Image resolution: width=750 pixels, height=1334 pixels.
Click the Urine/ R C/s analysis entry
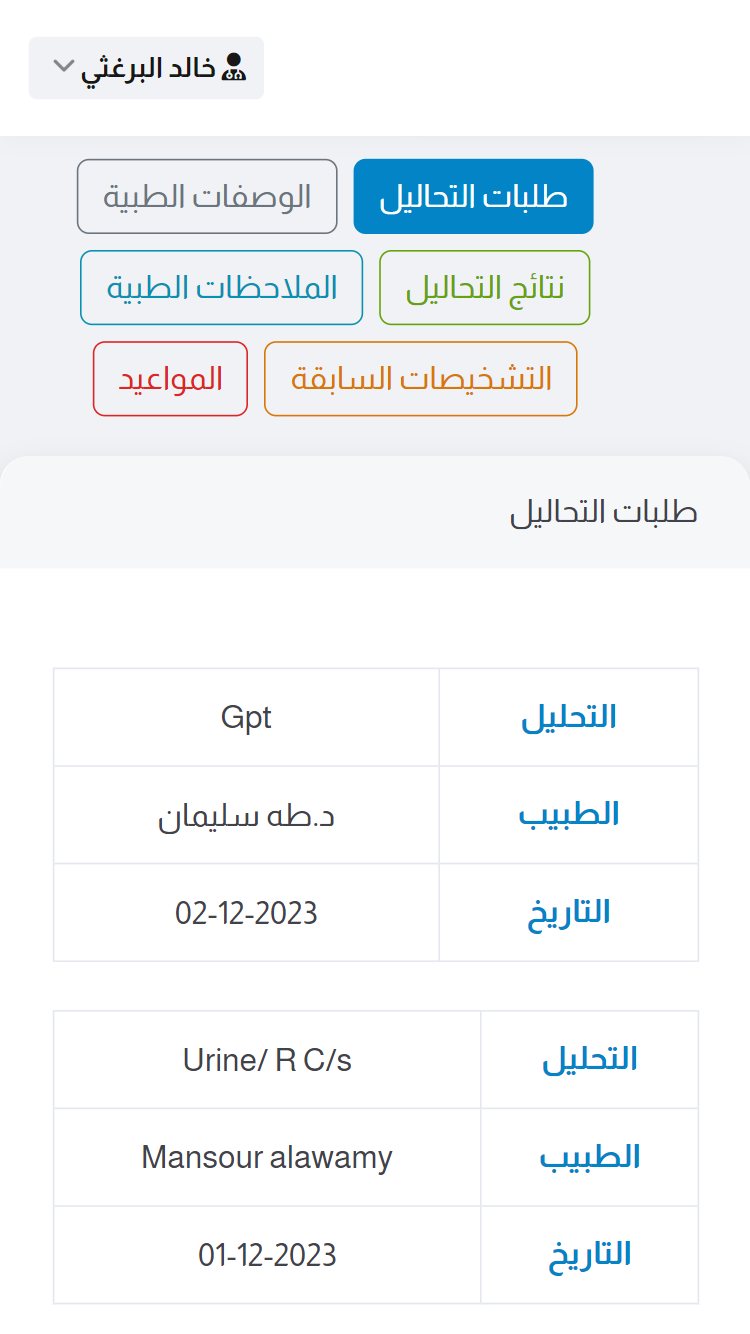(266, 1059)
